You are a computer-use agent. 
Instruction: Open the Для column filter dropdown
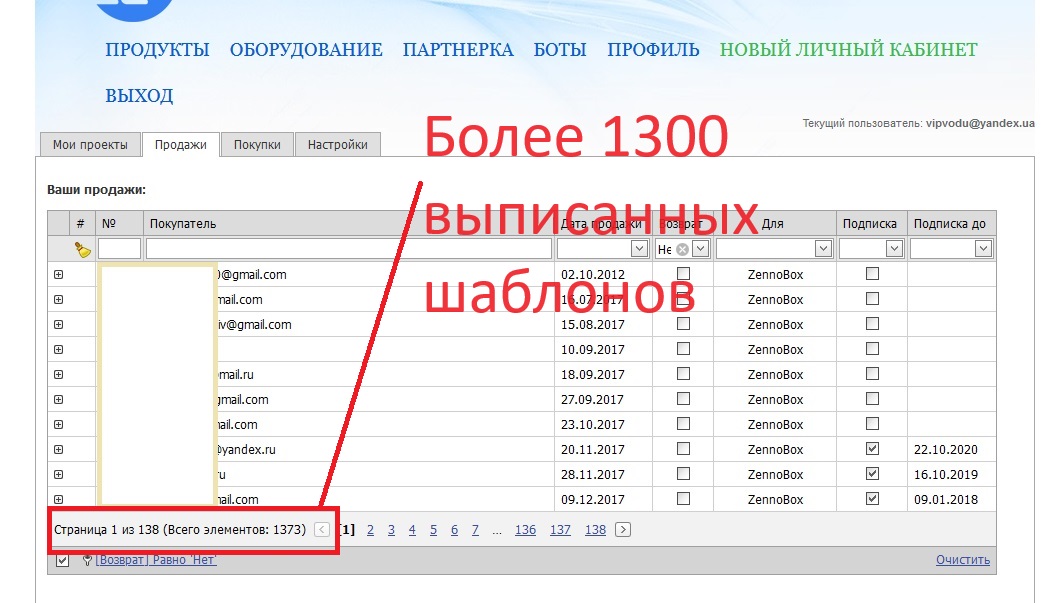point(824,249)
